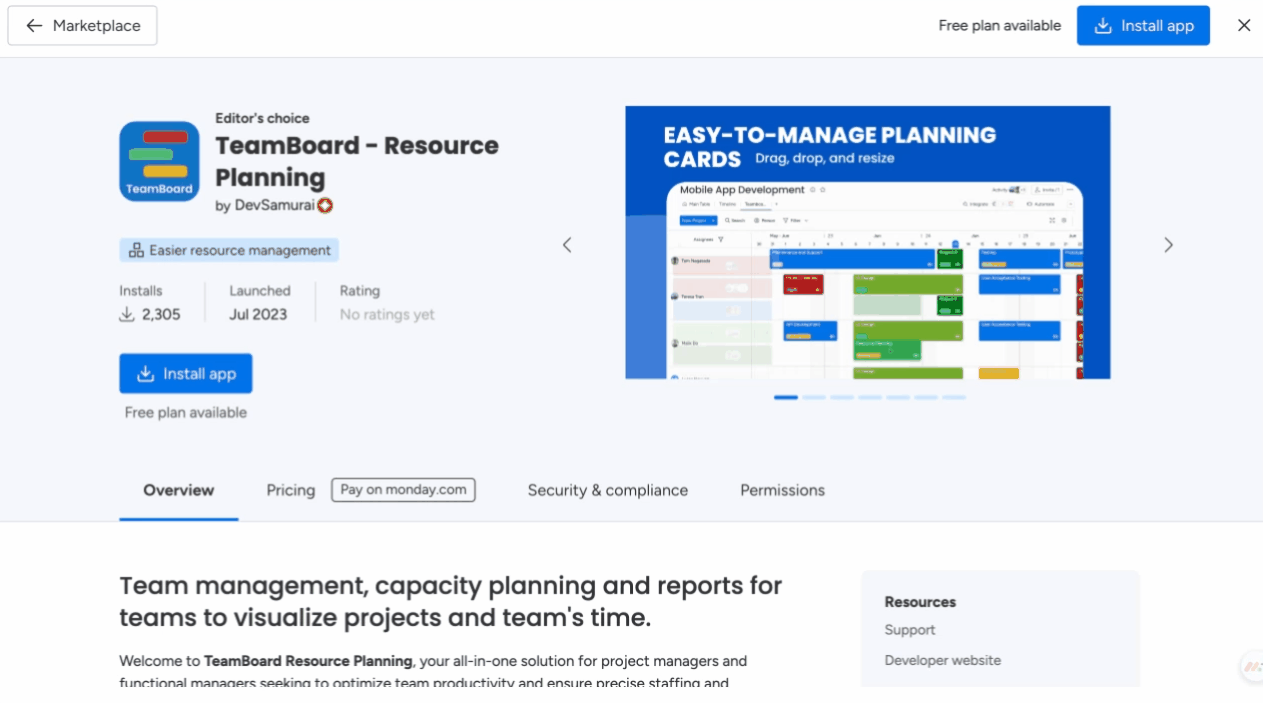Image resolution: width=1263 pixels, height=703 pixels.
Task: Select the last carousel indicator dot
Action: point(954,397)
